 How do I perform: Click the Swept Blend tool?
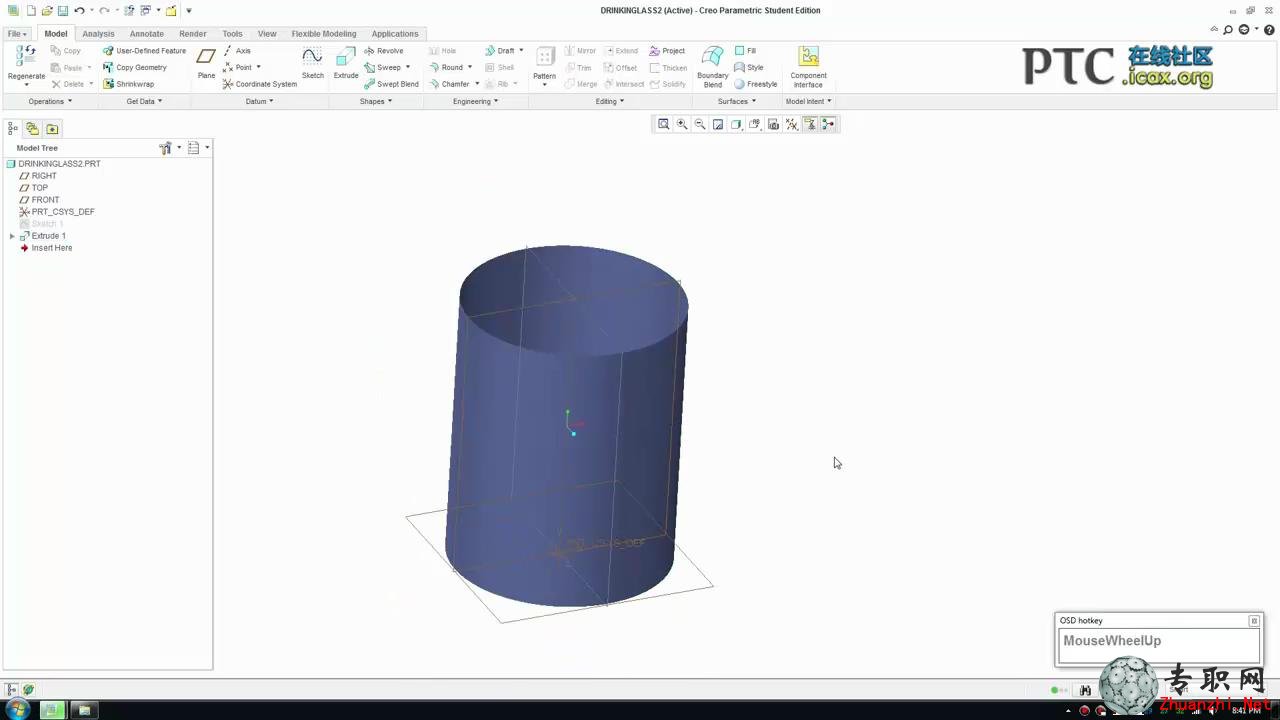390,84
